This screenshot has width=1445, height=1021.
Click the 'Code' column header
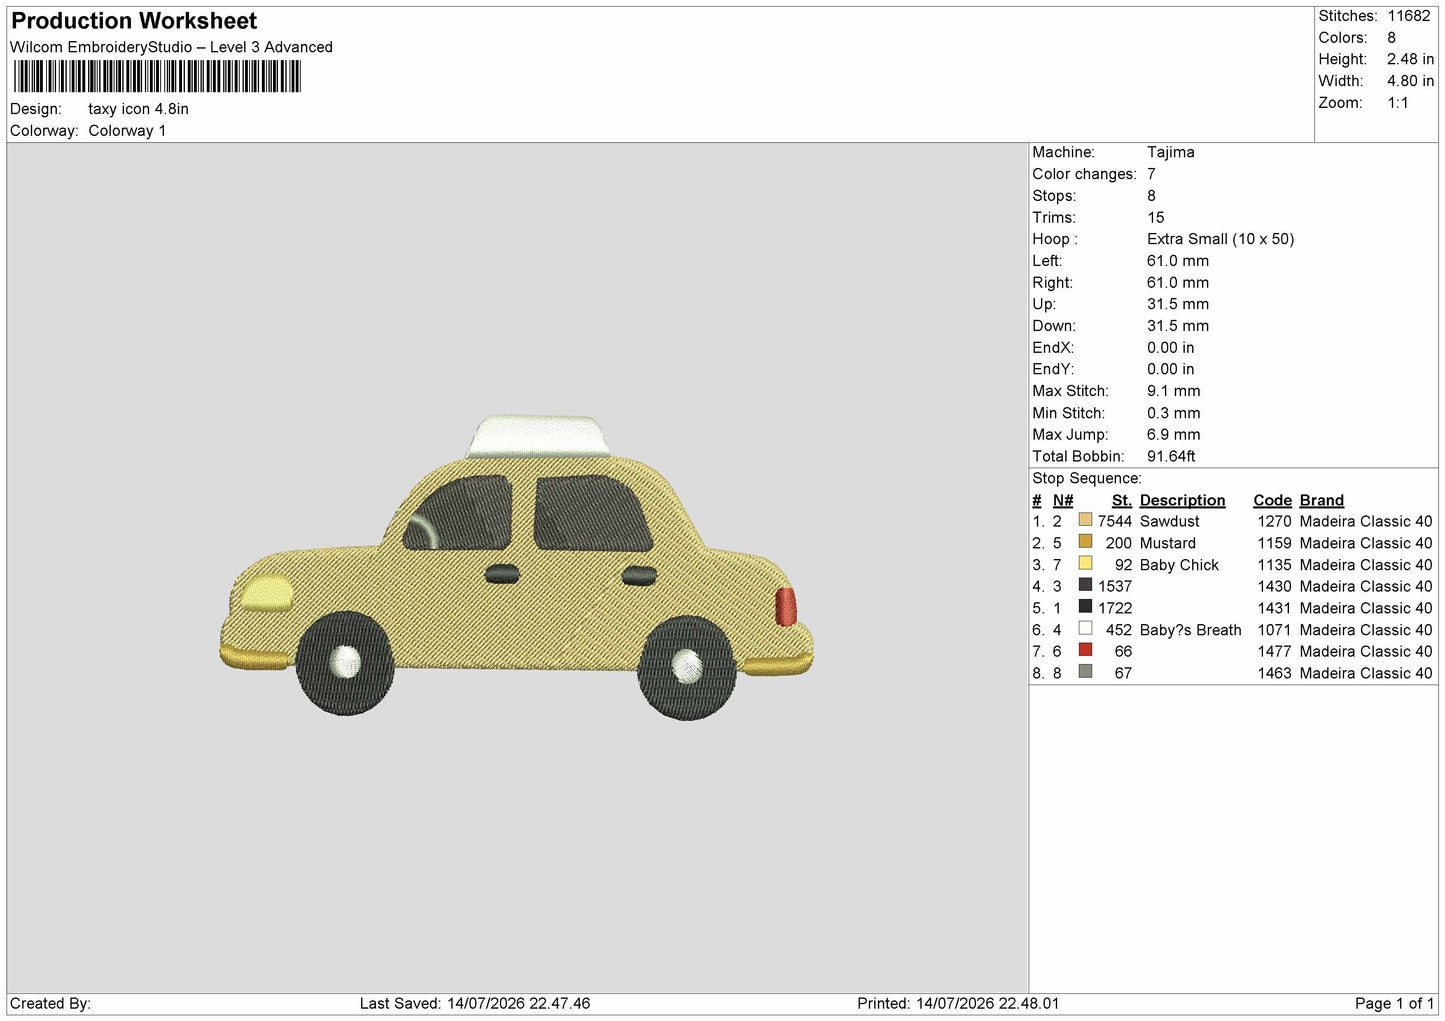(1273, 500)
